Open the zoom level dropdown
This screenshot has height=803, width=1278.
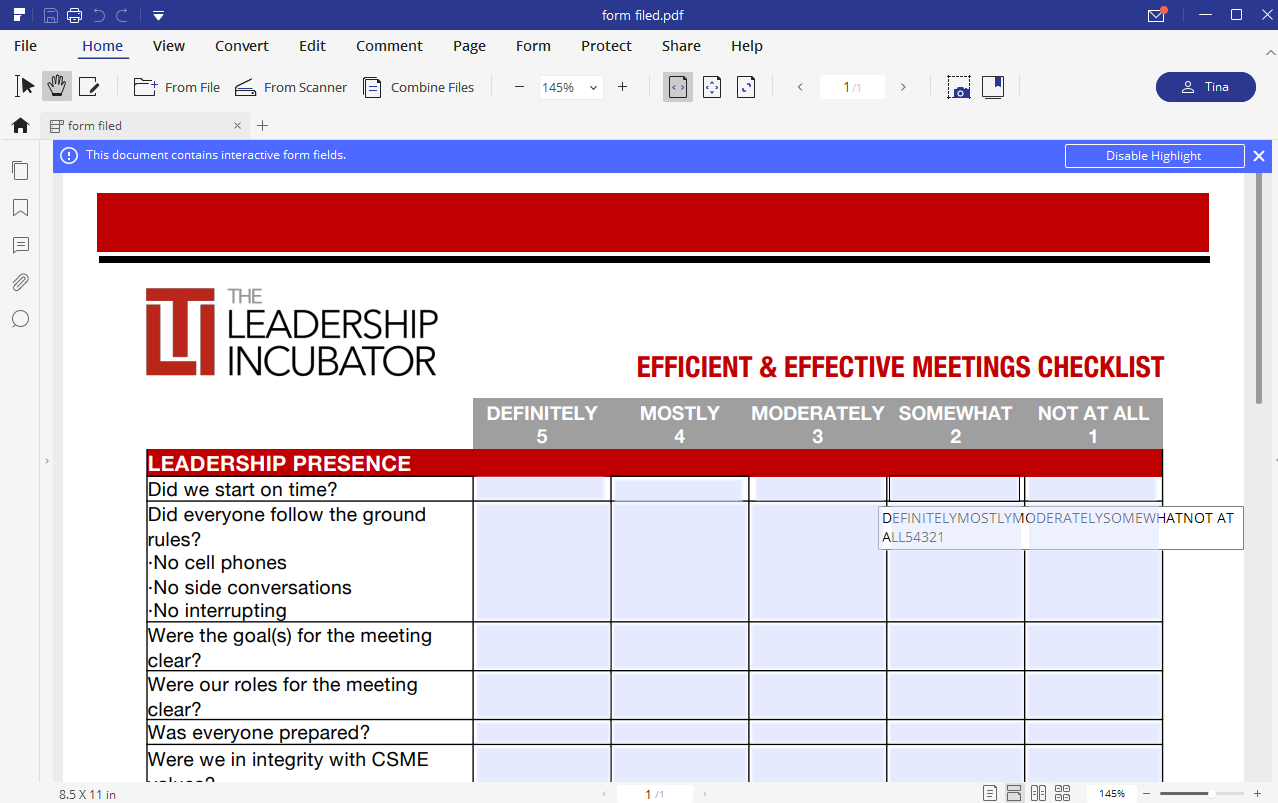[x=593, y=87]
